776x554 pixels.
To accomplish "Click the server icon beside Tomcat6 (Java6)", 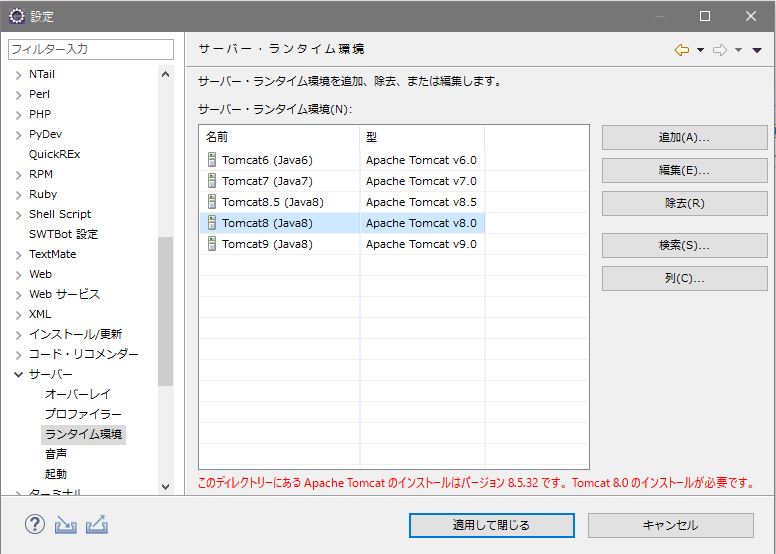I will (x=212, y=160).
